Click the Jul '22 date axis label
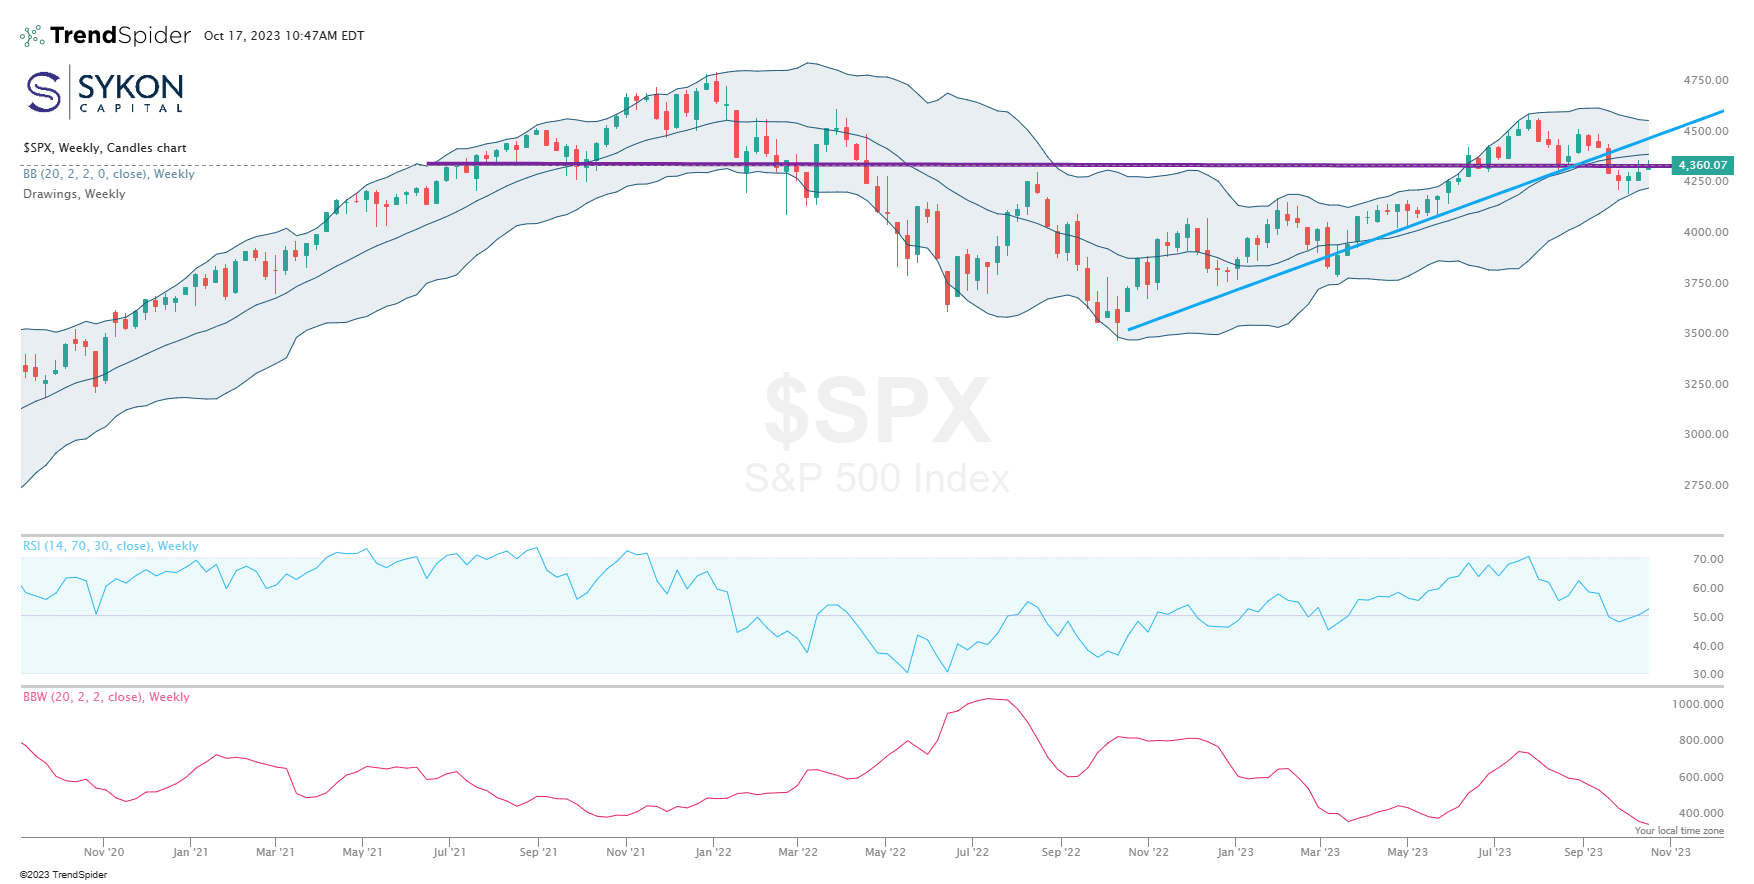Image resolution: width=1754 pixels, height=884 pixels. tap(972, 852)
